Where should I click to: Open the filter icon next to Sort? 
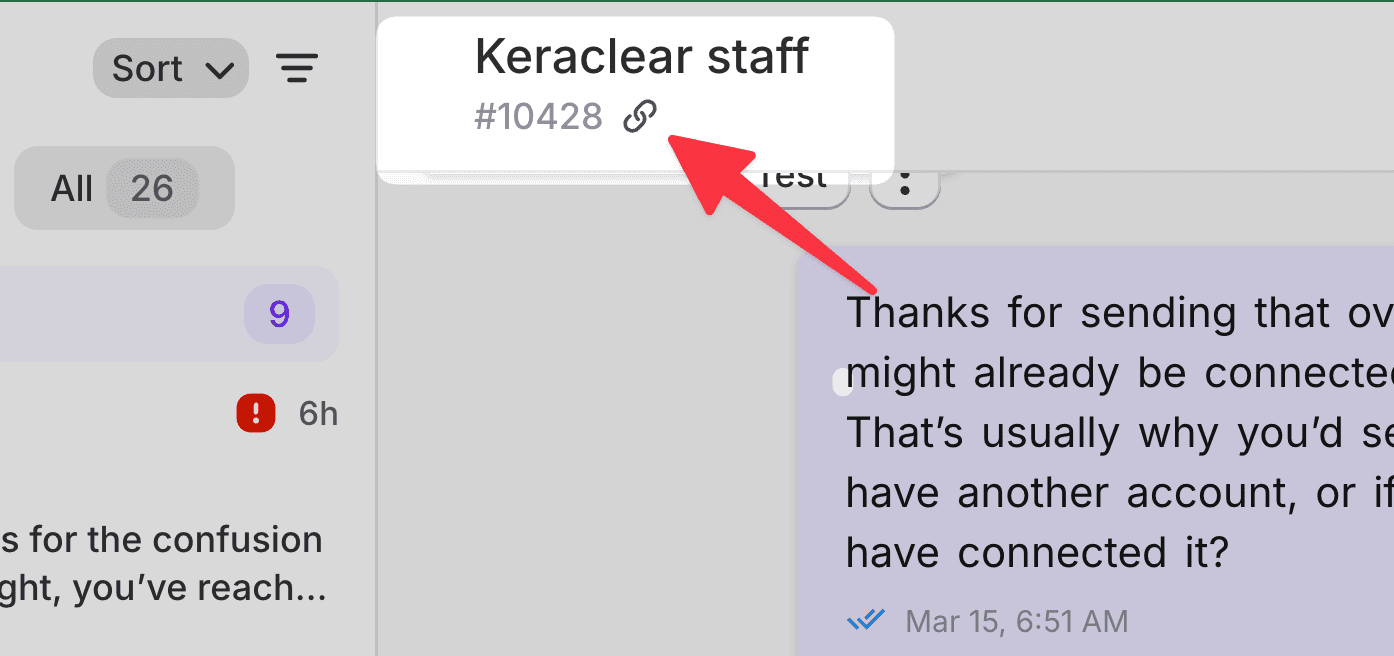pos(297,68)
